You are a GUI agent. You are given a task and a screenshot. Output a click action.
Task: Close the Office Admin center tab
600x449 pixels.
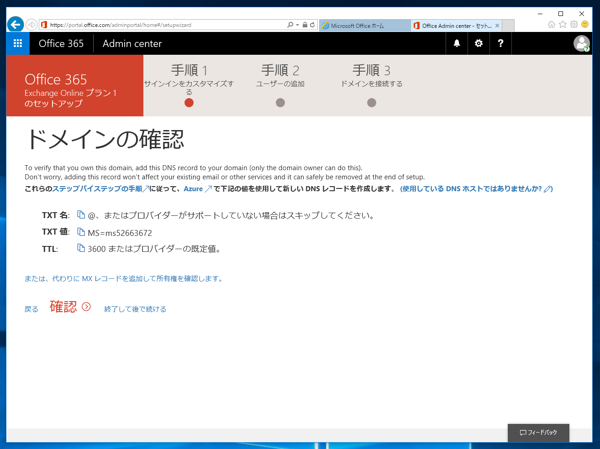click(x=497, y=26)
